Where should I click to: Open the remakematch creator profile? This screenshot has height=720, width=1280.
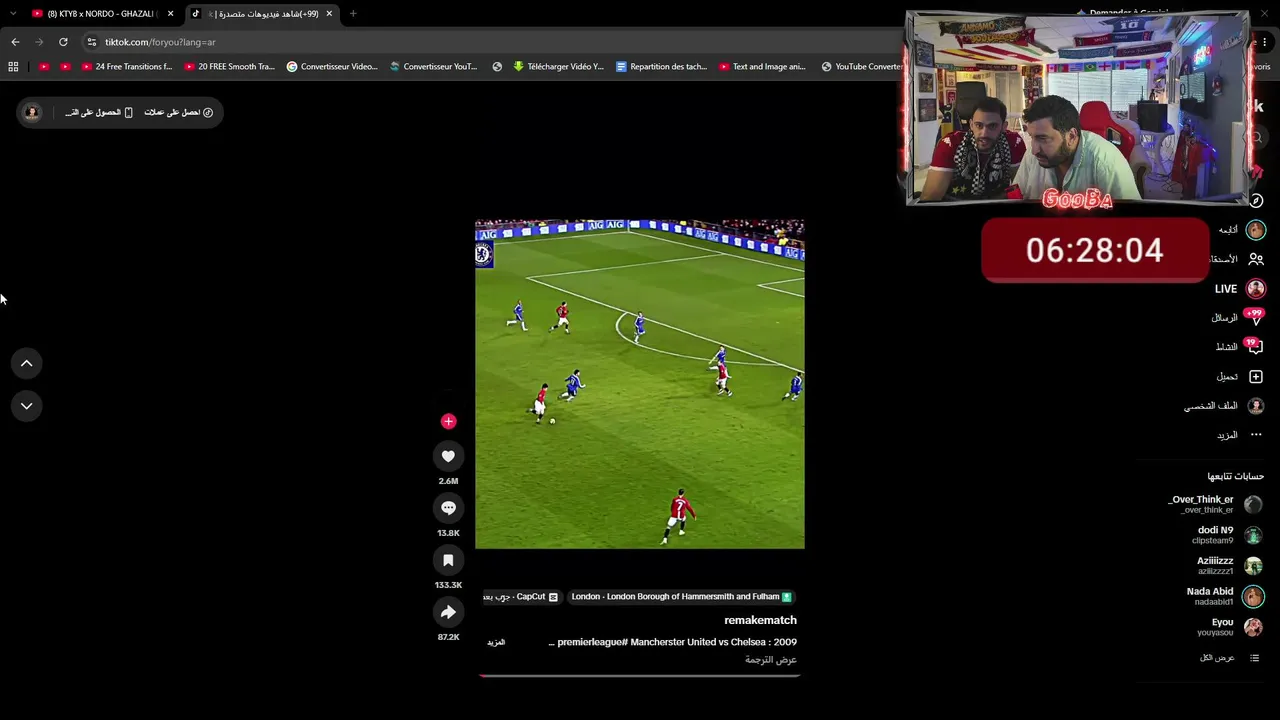pos(760,620)
